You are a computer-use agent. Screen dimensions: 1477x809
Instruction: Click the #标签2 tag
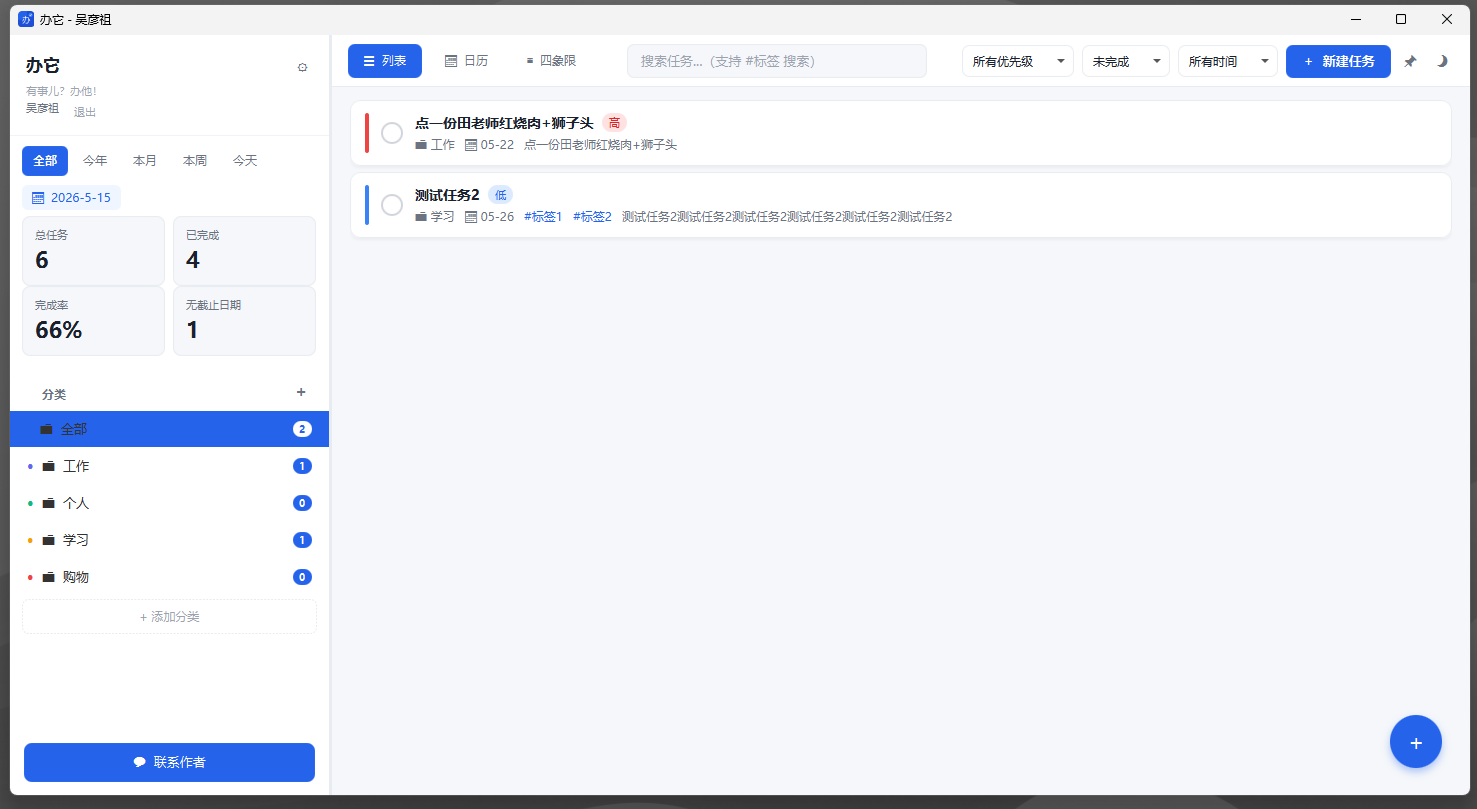(592, 217)
